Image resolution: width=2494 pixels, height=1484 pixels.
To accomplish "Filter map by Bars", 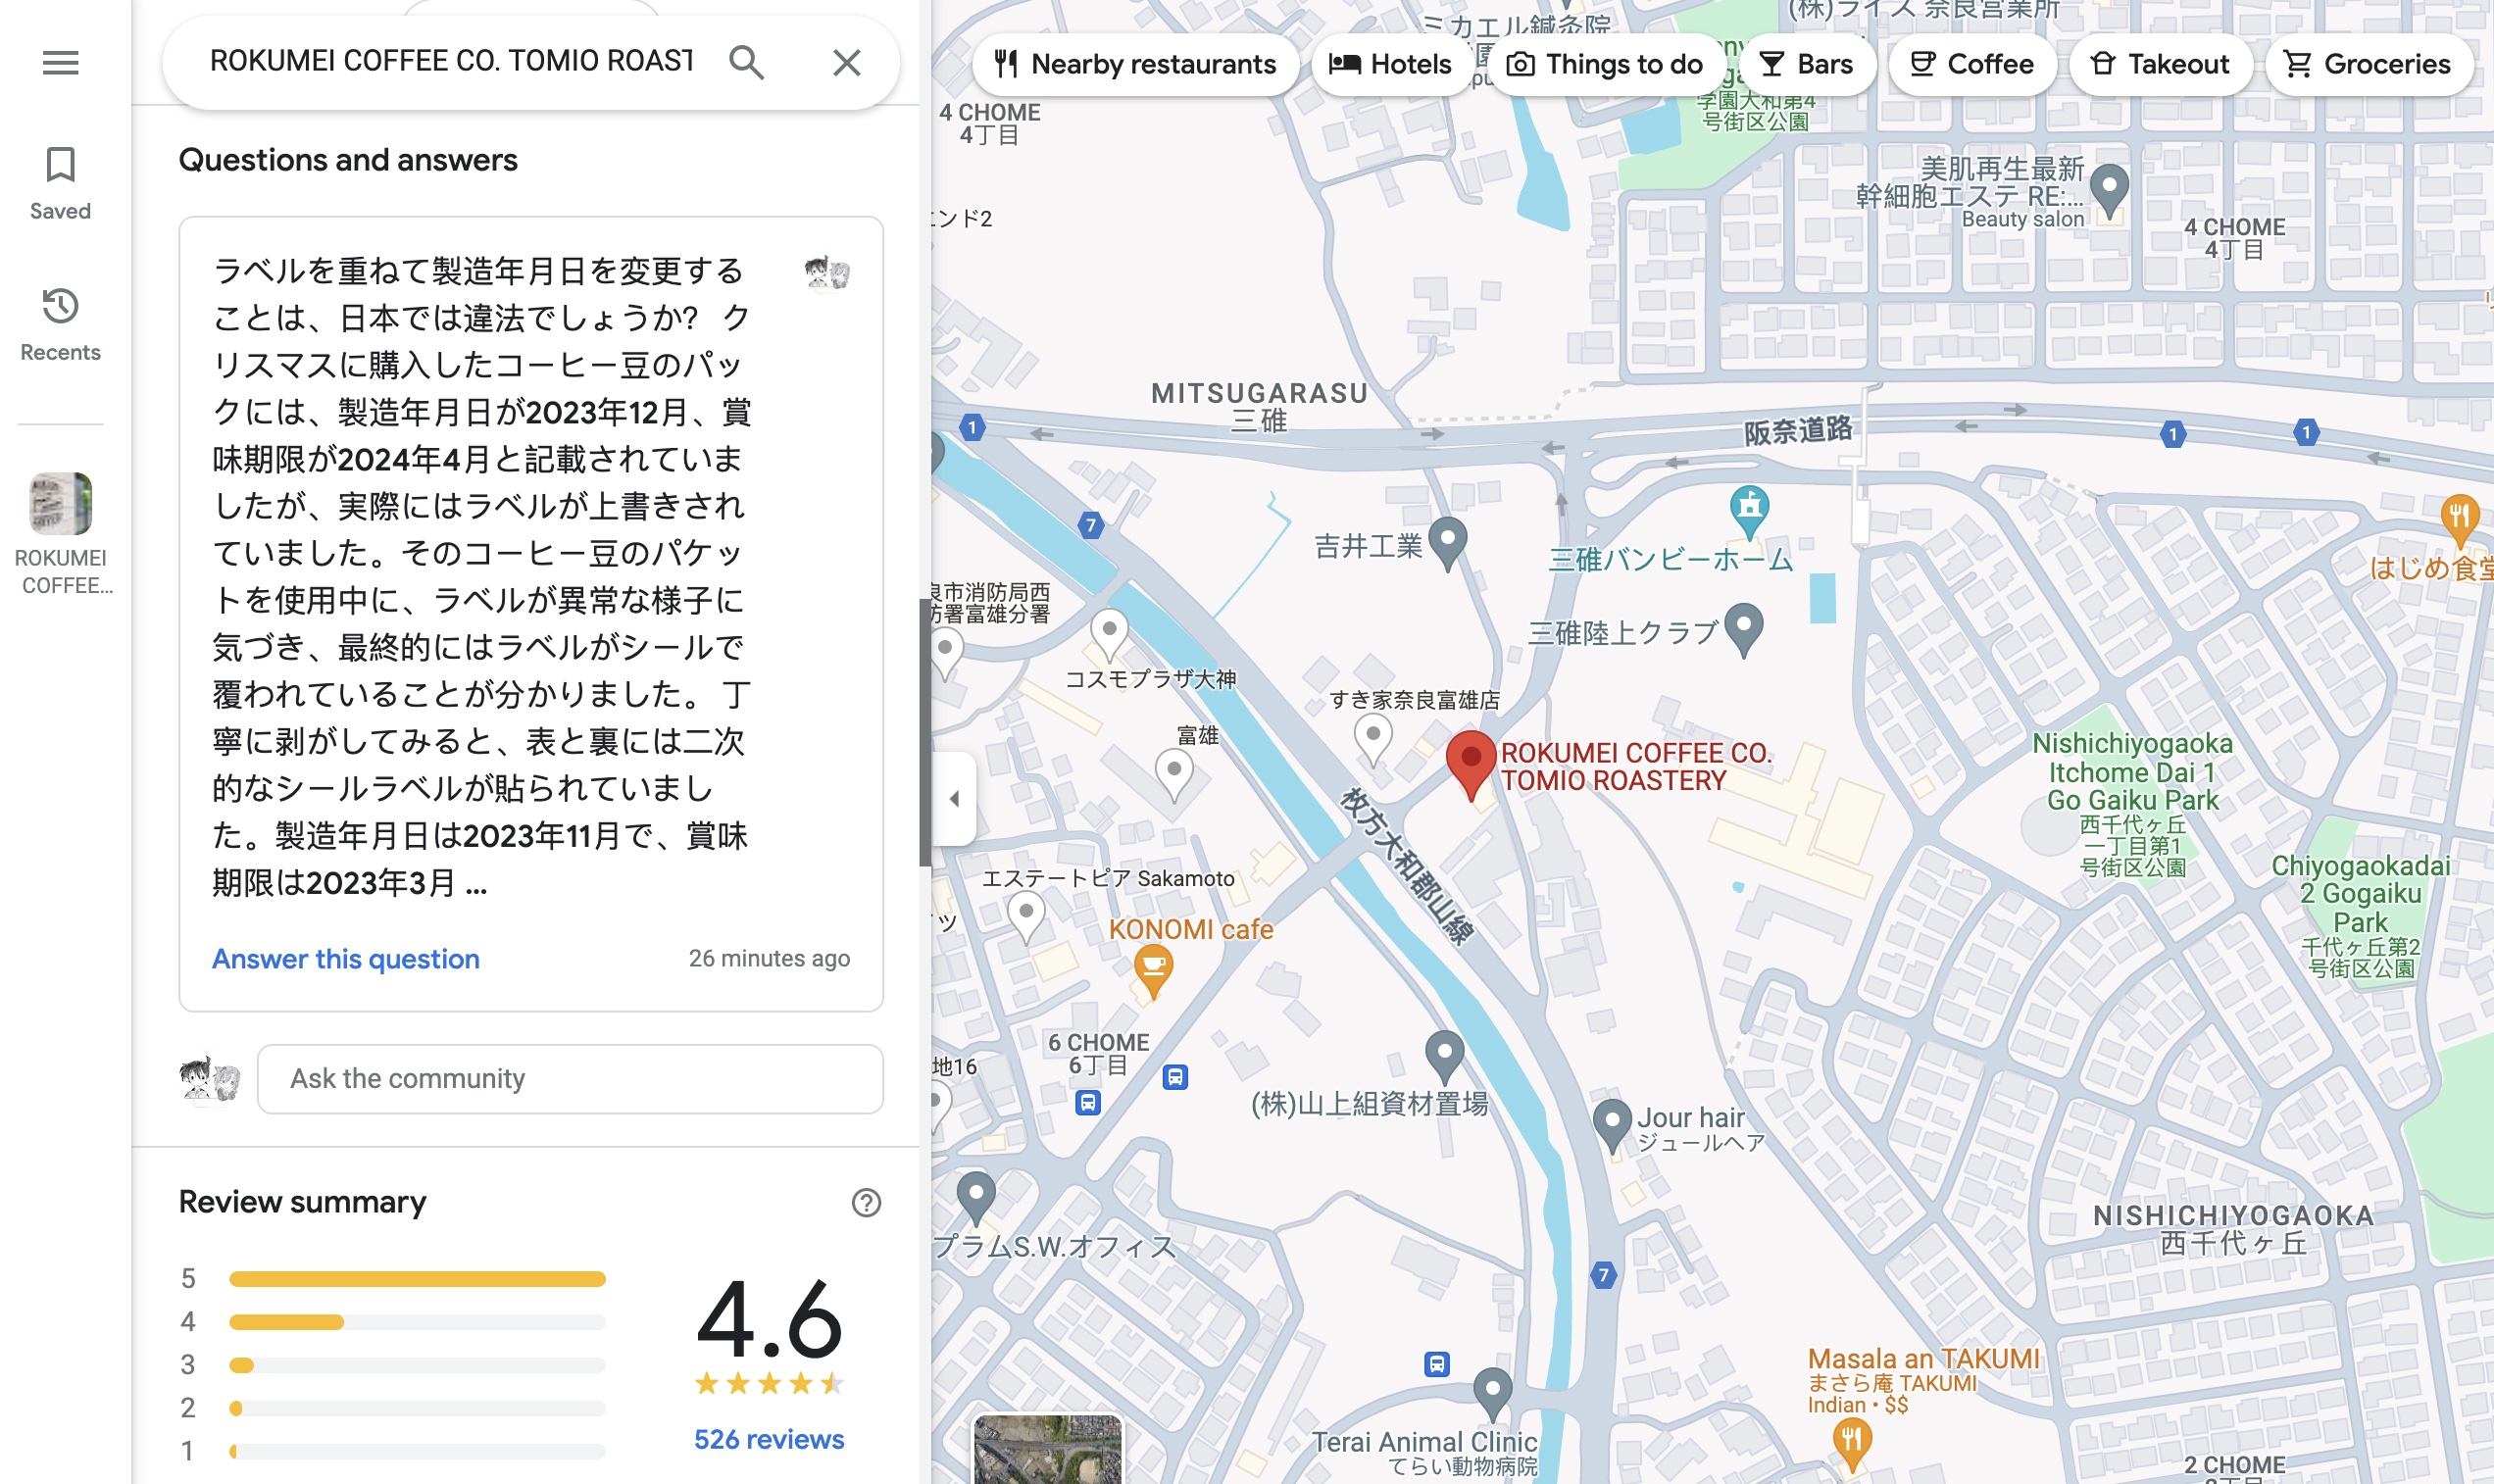I will 1806,65.
